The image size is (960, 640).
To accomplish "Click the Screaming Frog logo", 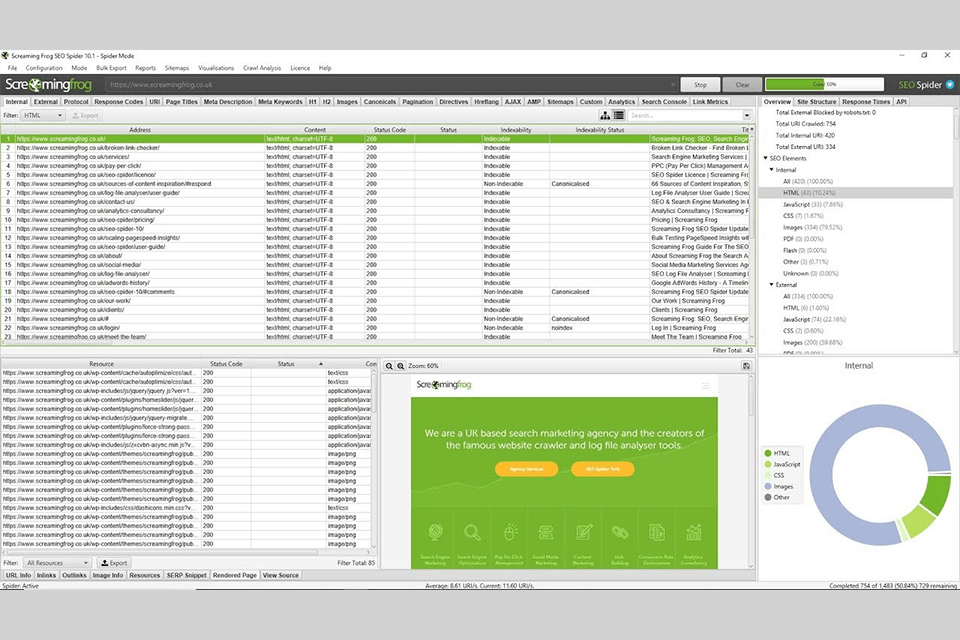I will [48, 85].
